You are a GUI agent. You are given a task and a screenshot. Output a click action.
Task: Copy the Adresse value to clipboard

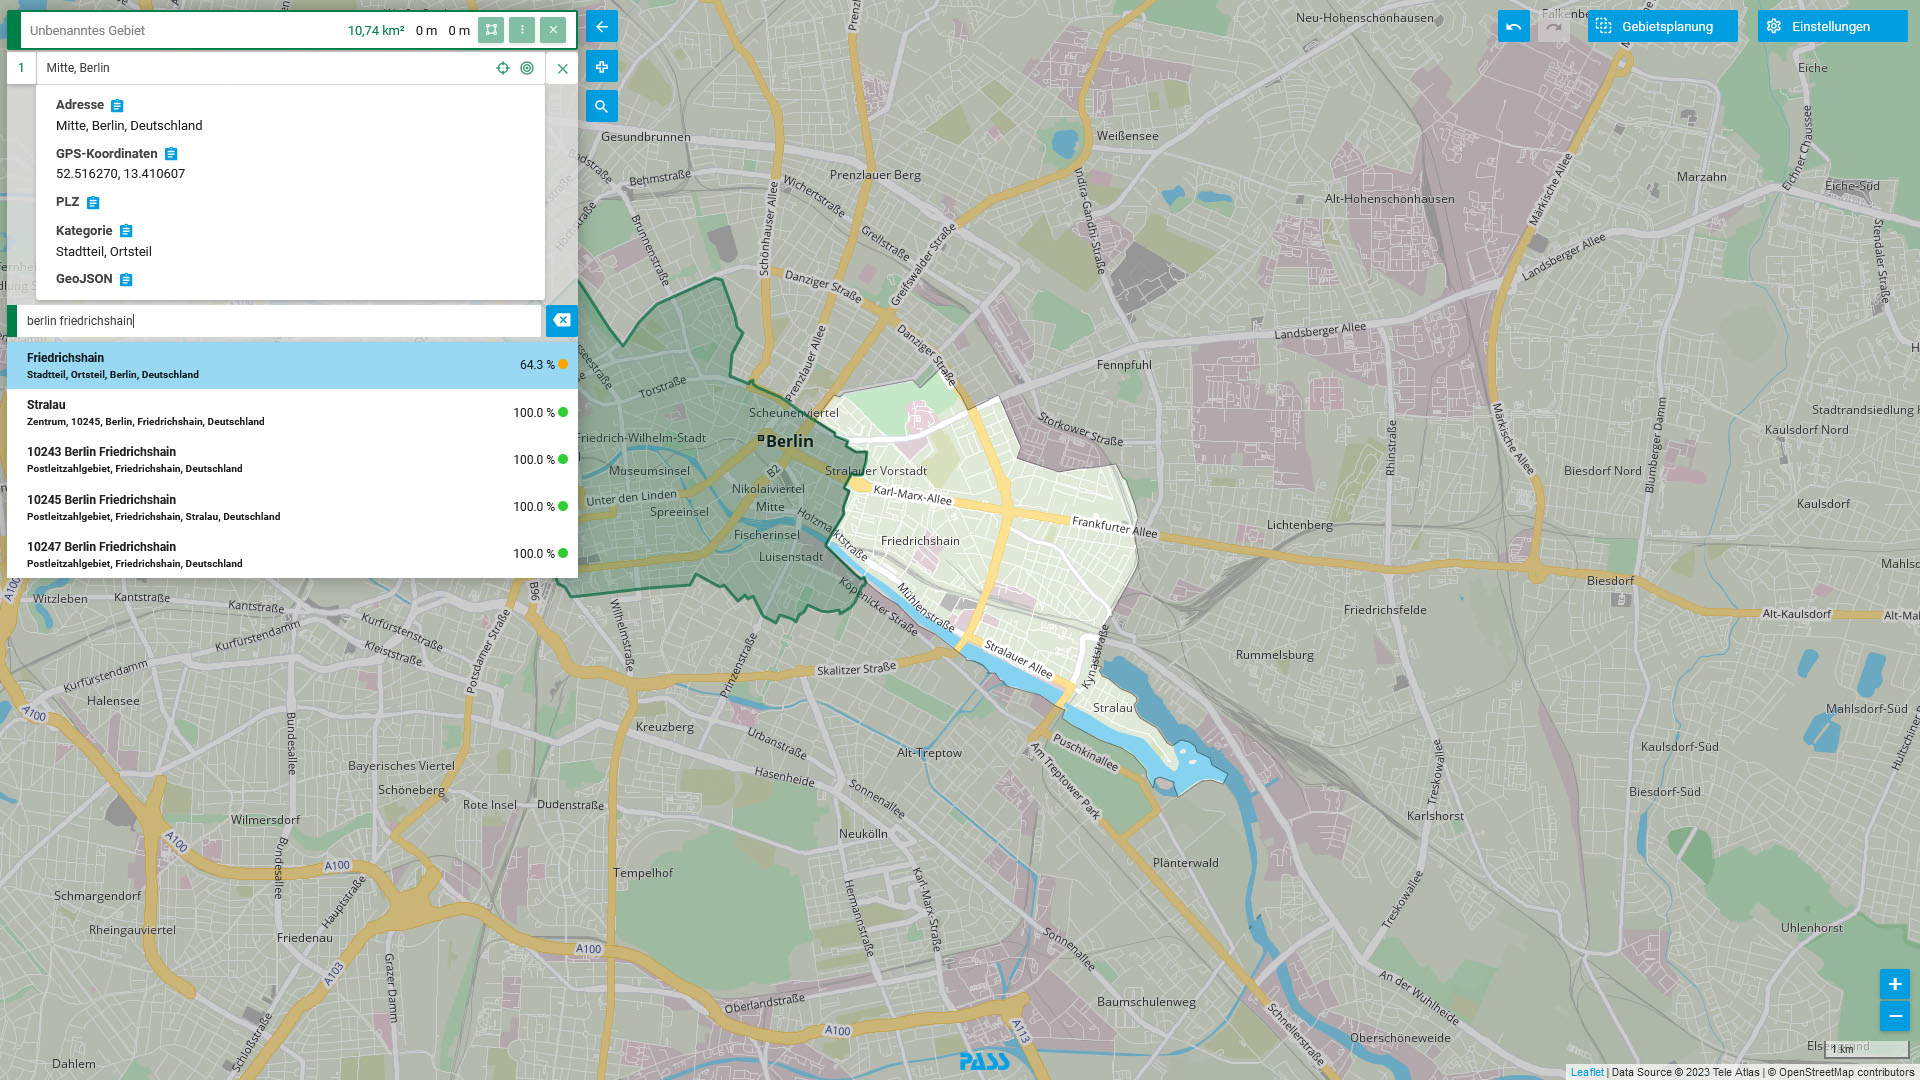pos(117,105)
